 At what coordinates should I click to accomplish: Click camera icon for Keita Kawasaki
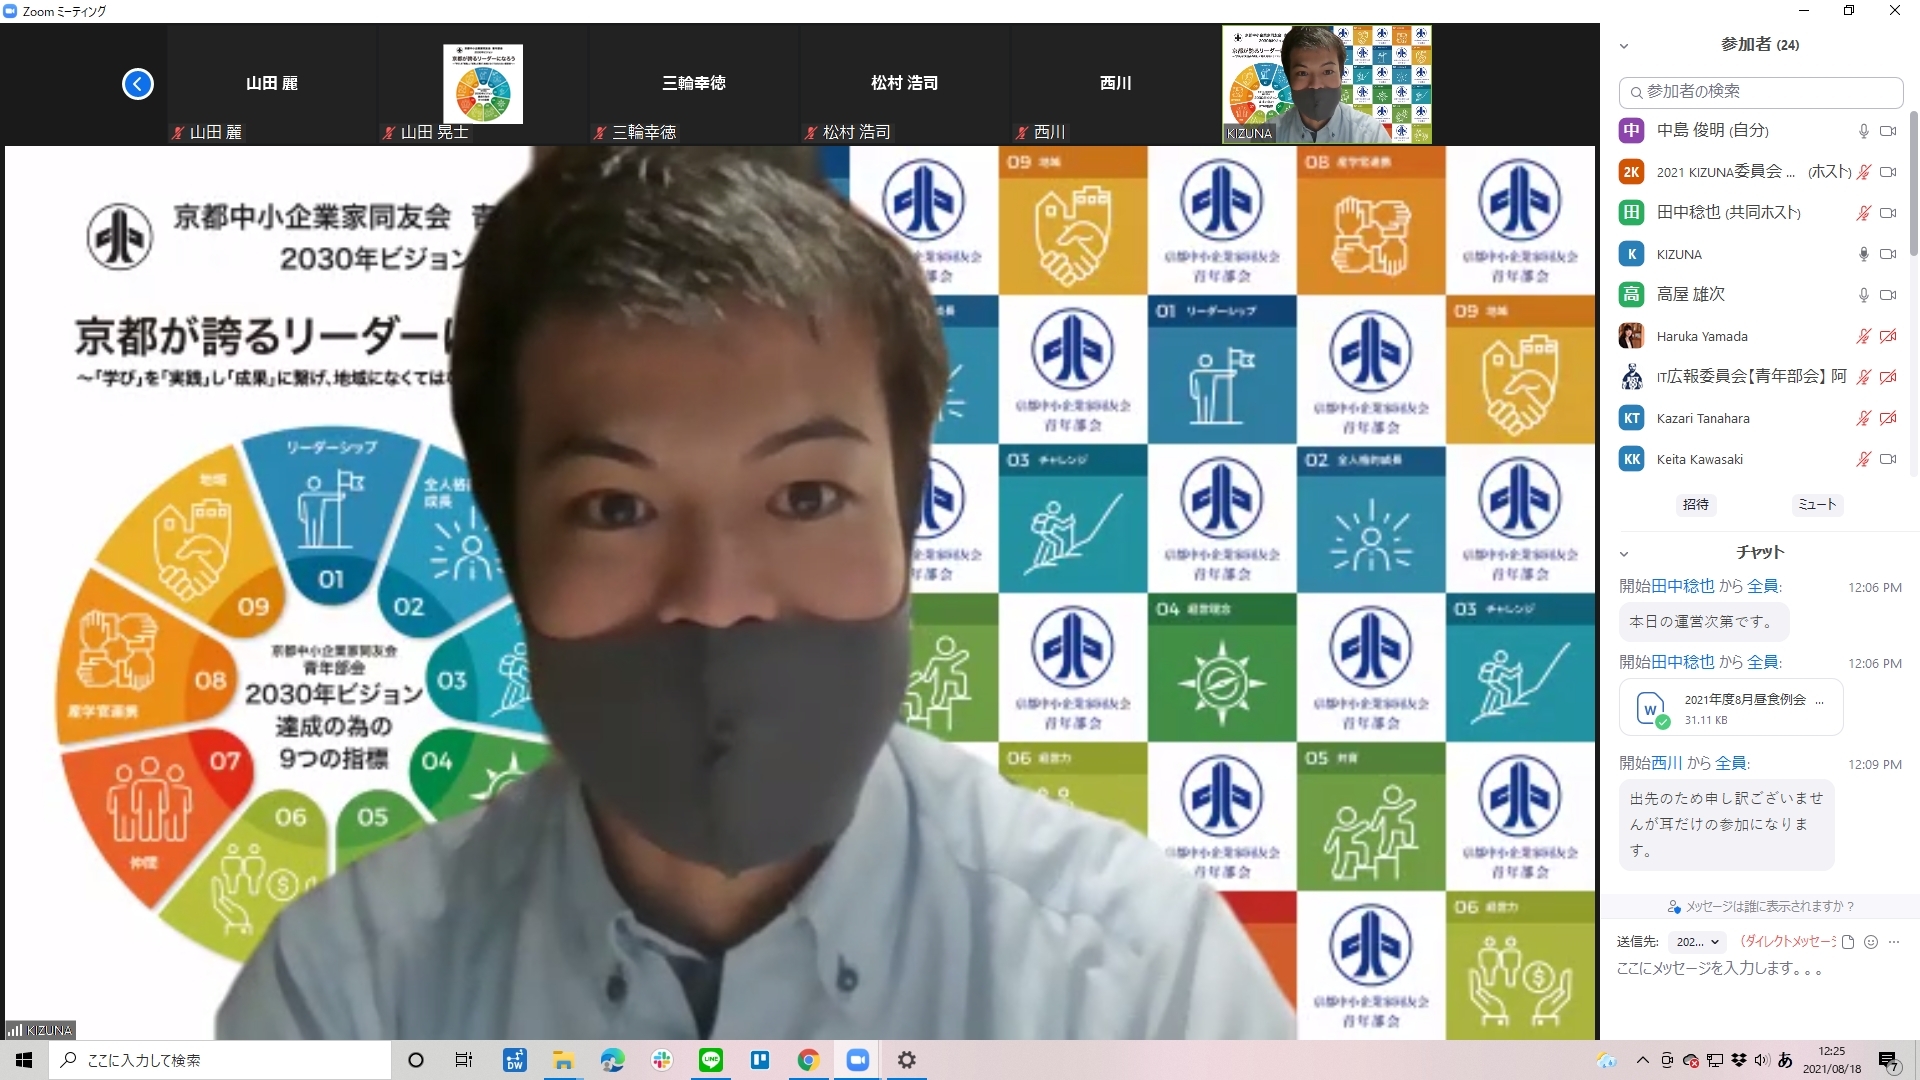tap(1888, 459)
